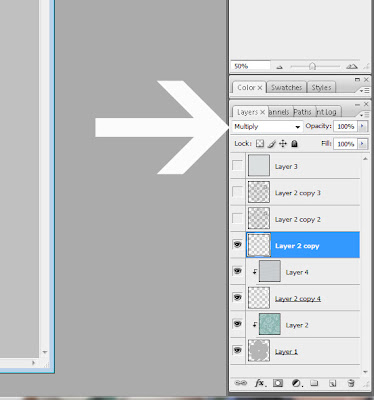Viewport: 374px width, 400px height.
Task: Click document window scroll right arrow
Action: pyautogui.click(x=33, y=363)
